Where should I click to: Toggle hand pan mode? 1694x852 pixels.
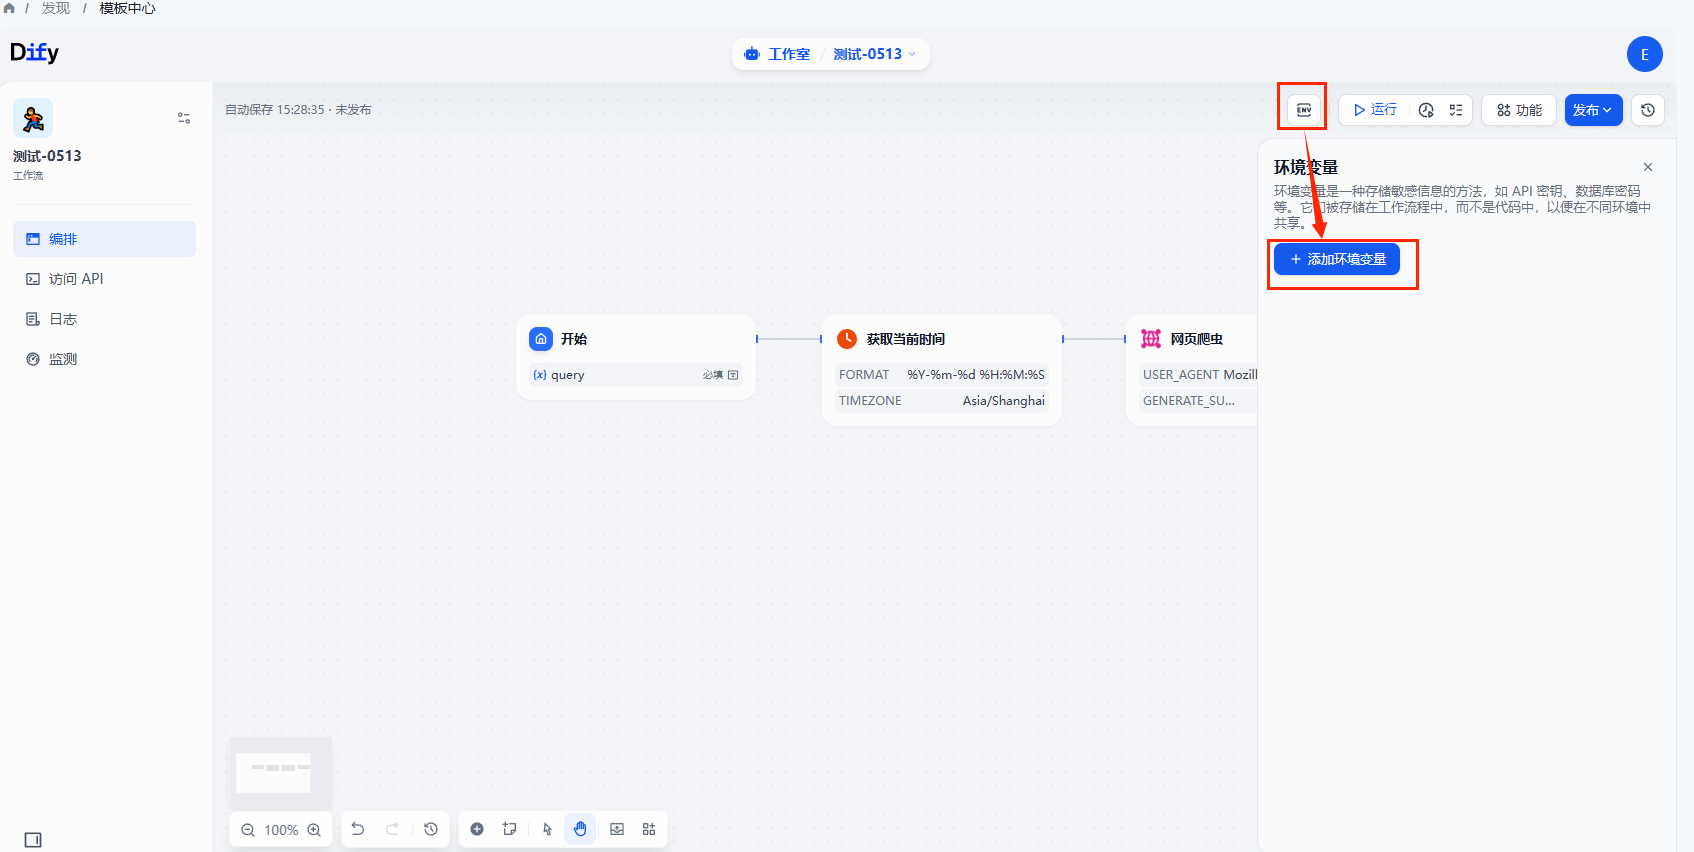pos(580,829)
